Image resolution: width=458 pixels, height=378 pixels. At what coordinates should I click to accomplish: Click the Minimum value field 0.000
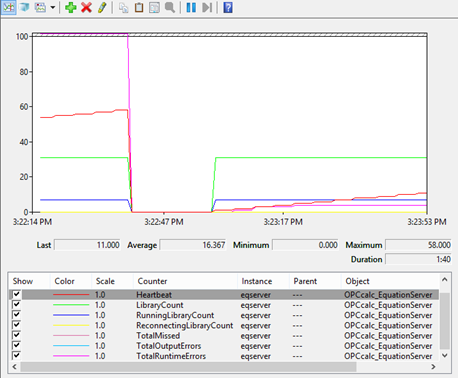(305, 245)
